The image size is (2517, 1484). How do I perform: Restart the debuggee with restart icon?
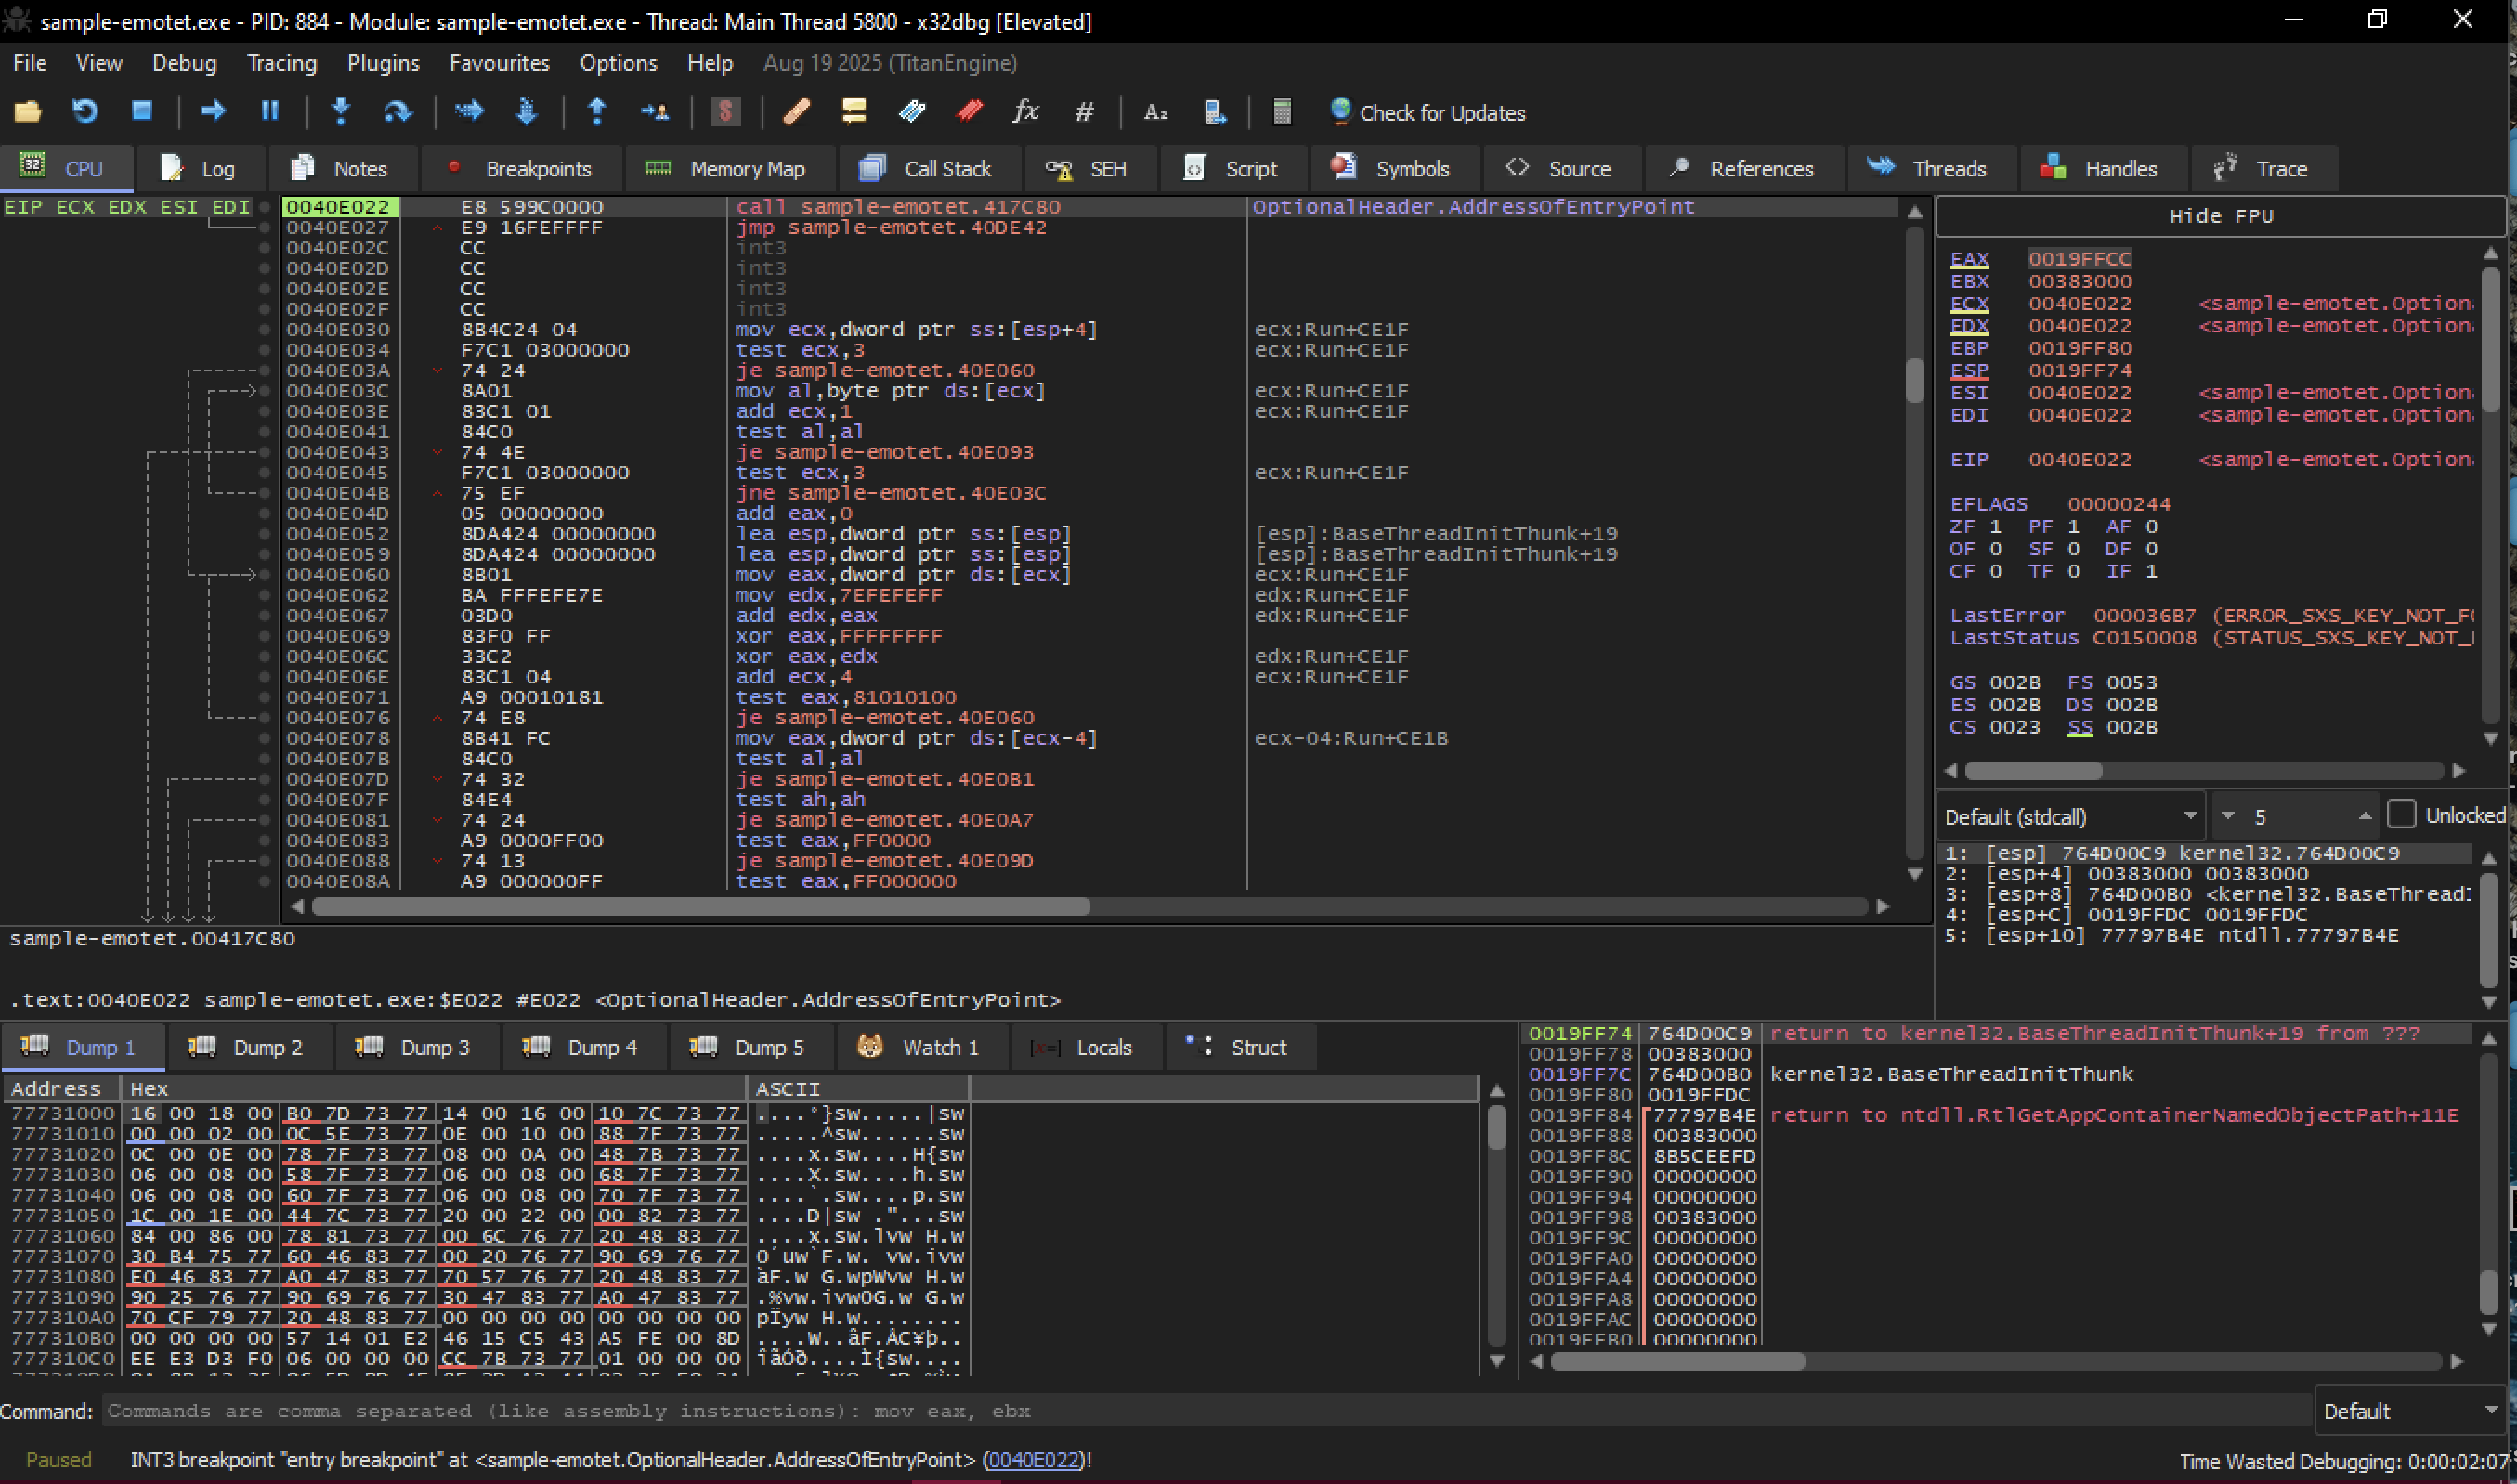click(x=84, y=111)
